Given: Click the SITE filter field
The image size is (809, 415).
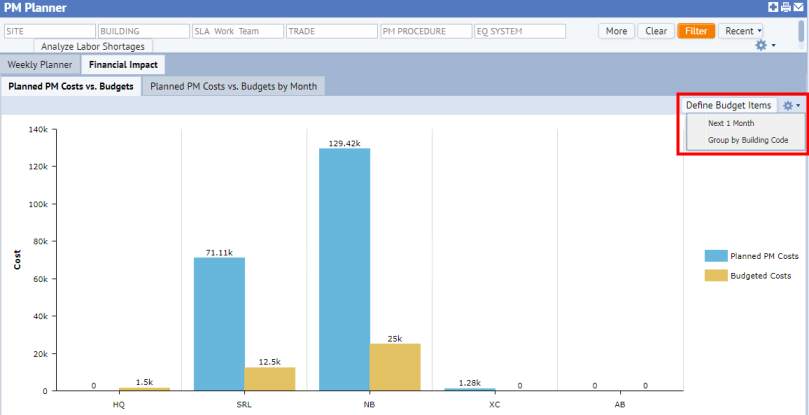Looking at the screenshot, I should click(50, 31).
